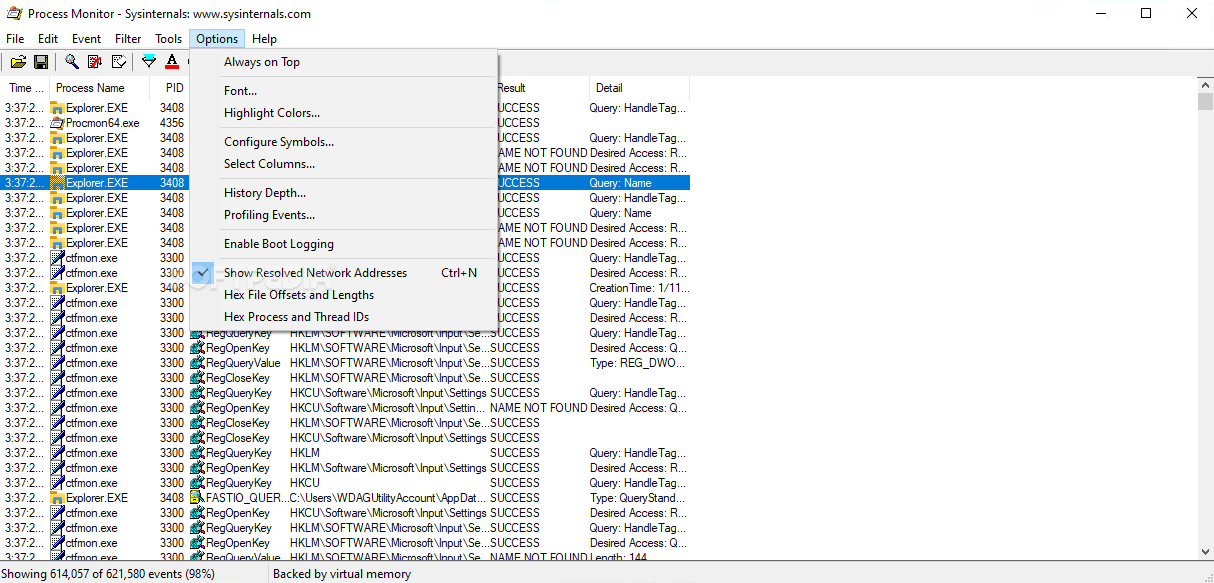Sort by the Time column header
The width and height of the screenshot is (1214, 583).
click(x=25, y=88)
